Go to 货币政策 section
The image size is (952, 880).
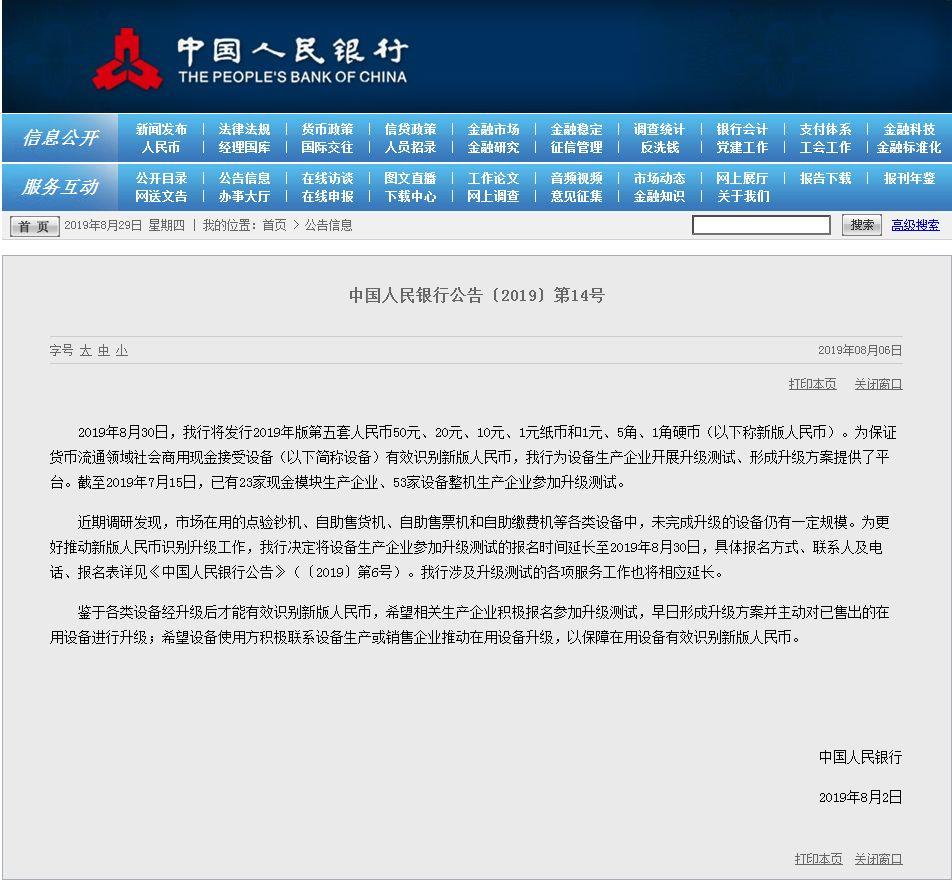pos(327,129)
